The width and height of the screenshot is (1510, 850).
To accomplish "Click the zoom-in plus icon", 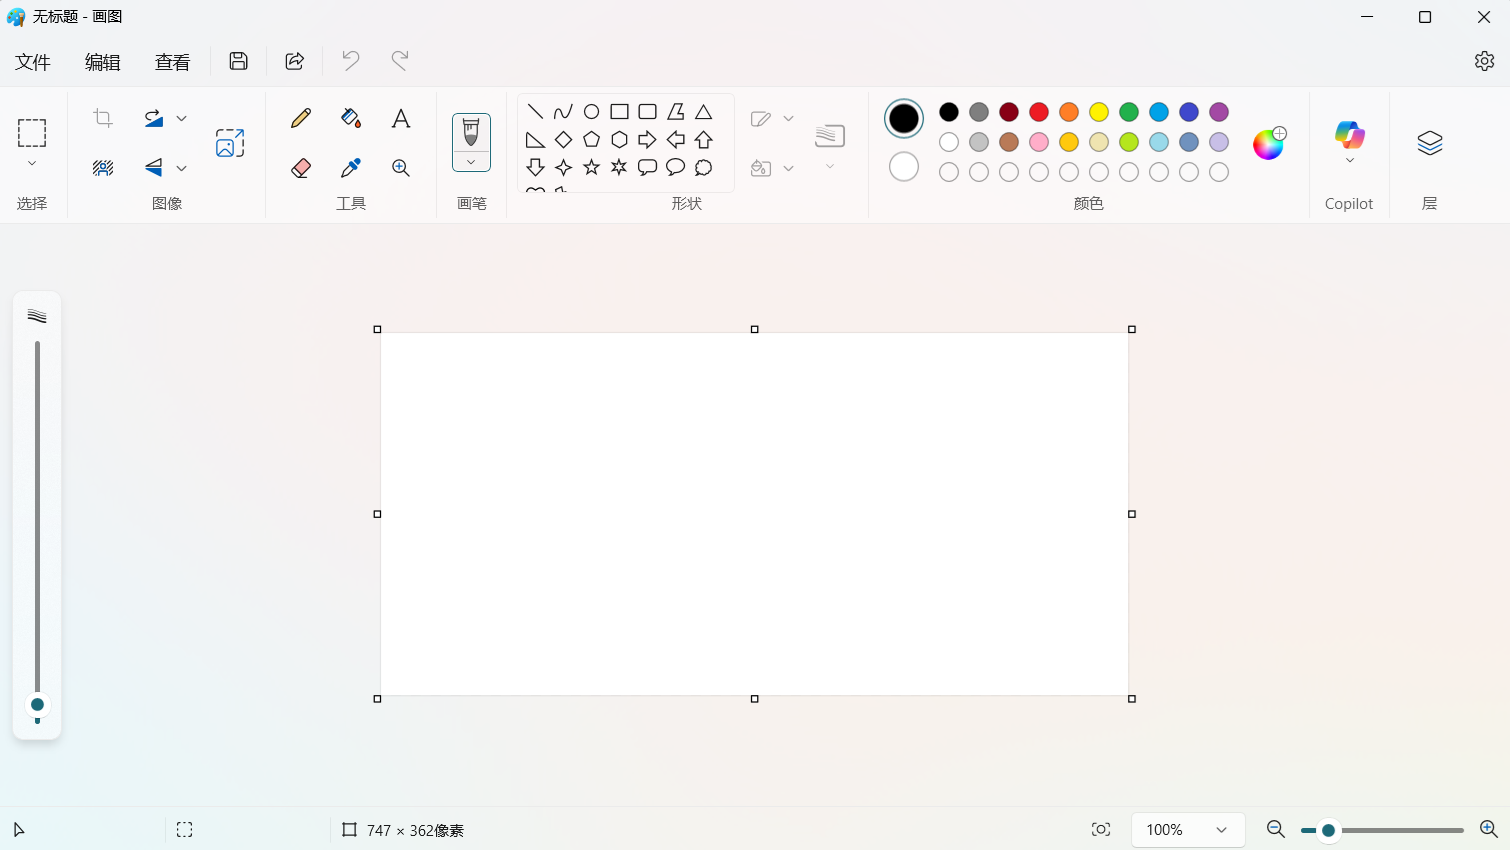I will (x=1488, y=829).
